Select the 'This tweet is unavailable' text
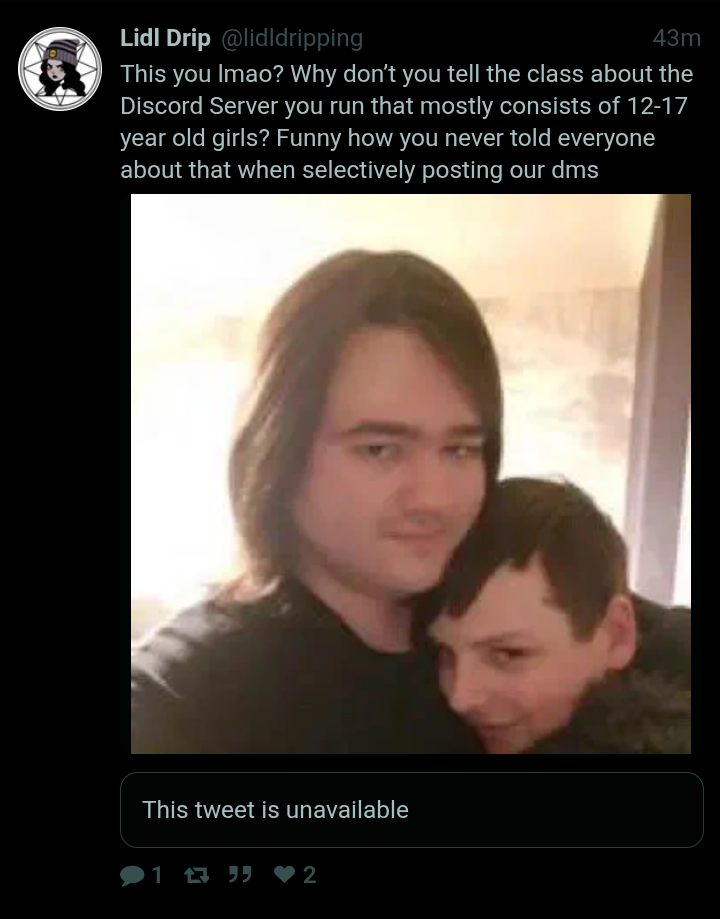This screenshot has height=919, width=720. pos(275,810)
